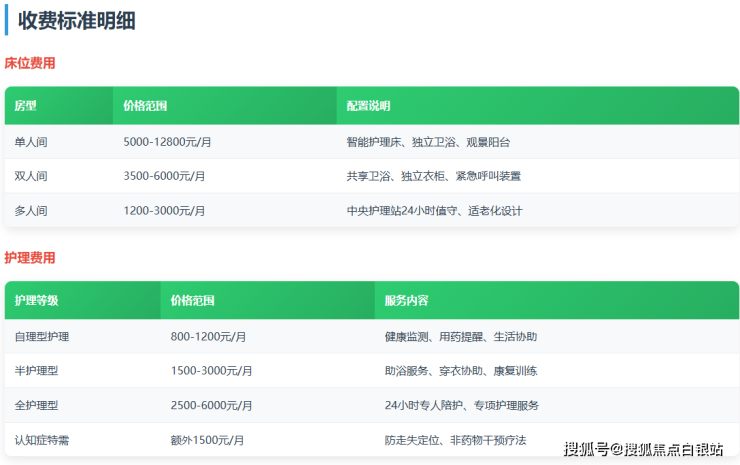Click the 配置说明 column header
This screenshot has height=465, width=740.
coord(368,106)
